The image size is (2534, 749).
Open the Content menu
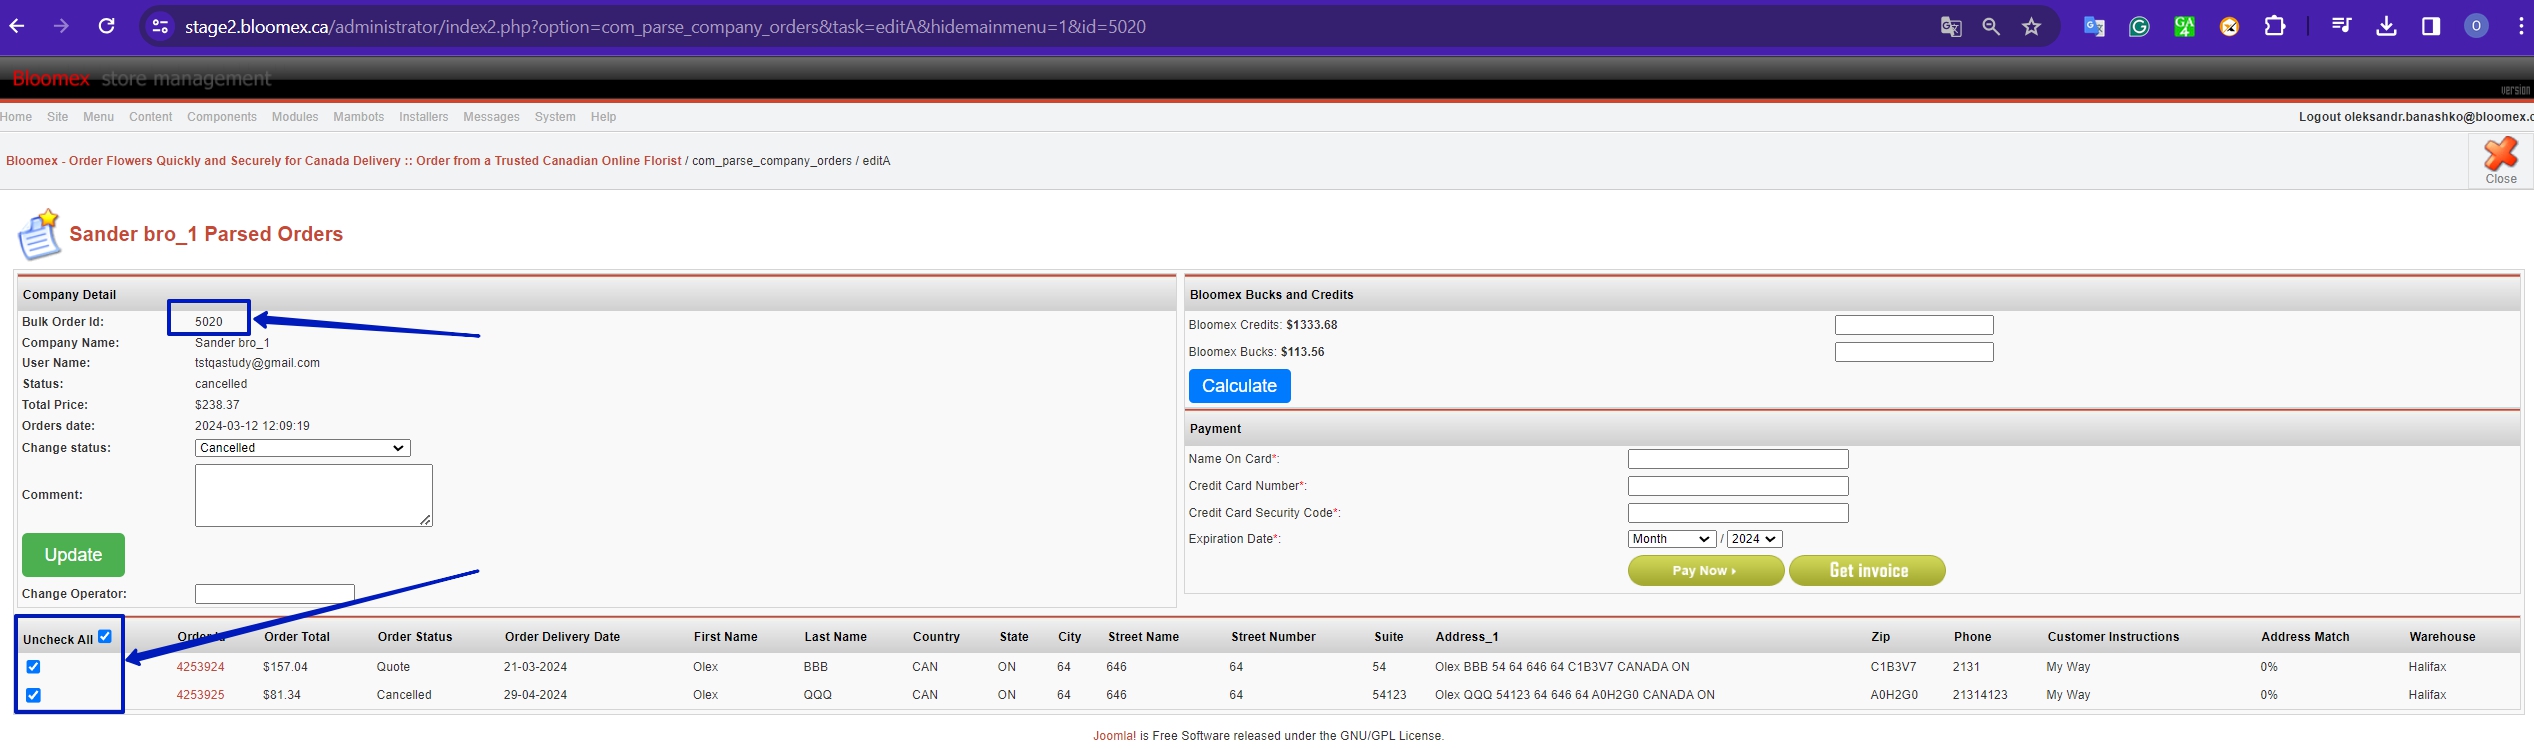tap(151, 117)
